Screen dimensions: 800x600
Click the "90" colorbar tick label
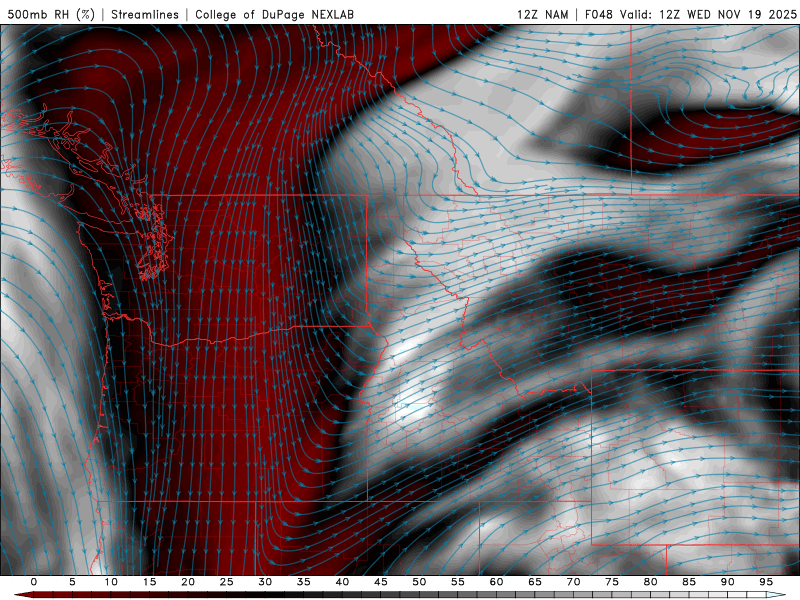(x=727, y=582)
